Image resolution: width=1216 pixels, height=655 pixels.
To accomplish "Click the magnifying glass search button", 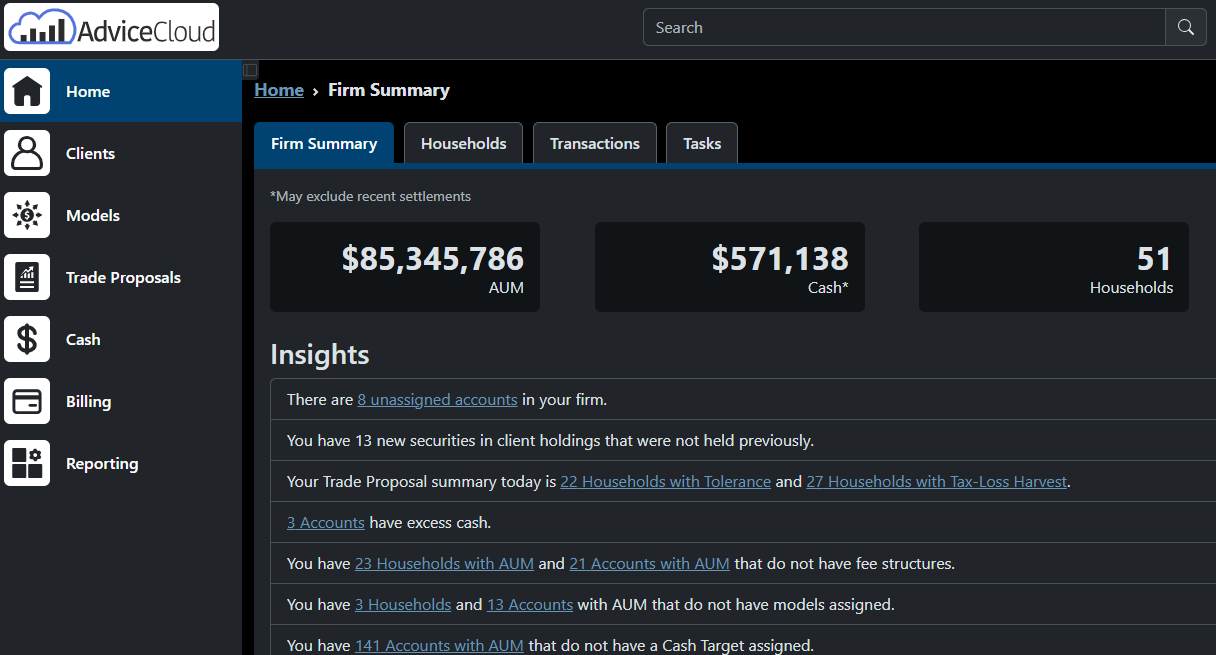I will 1185,28.
